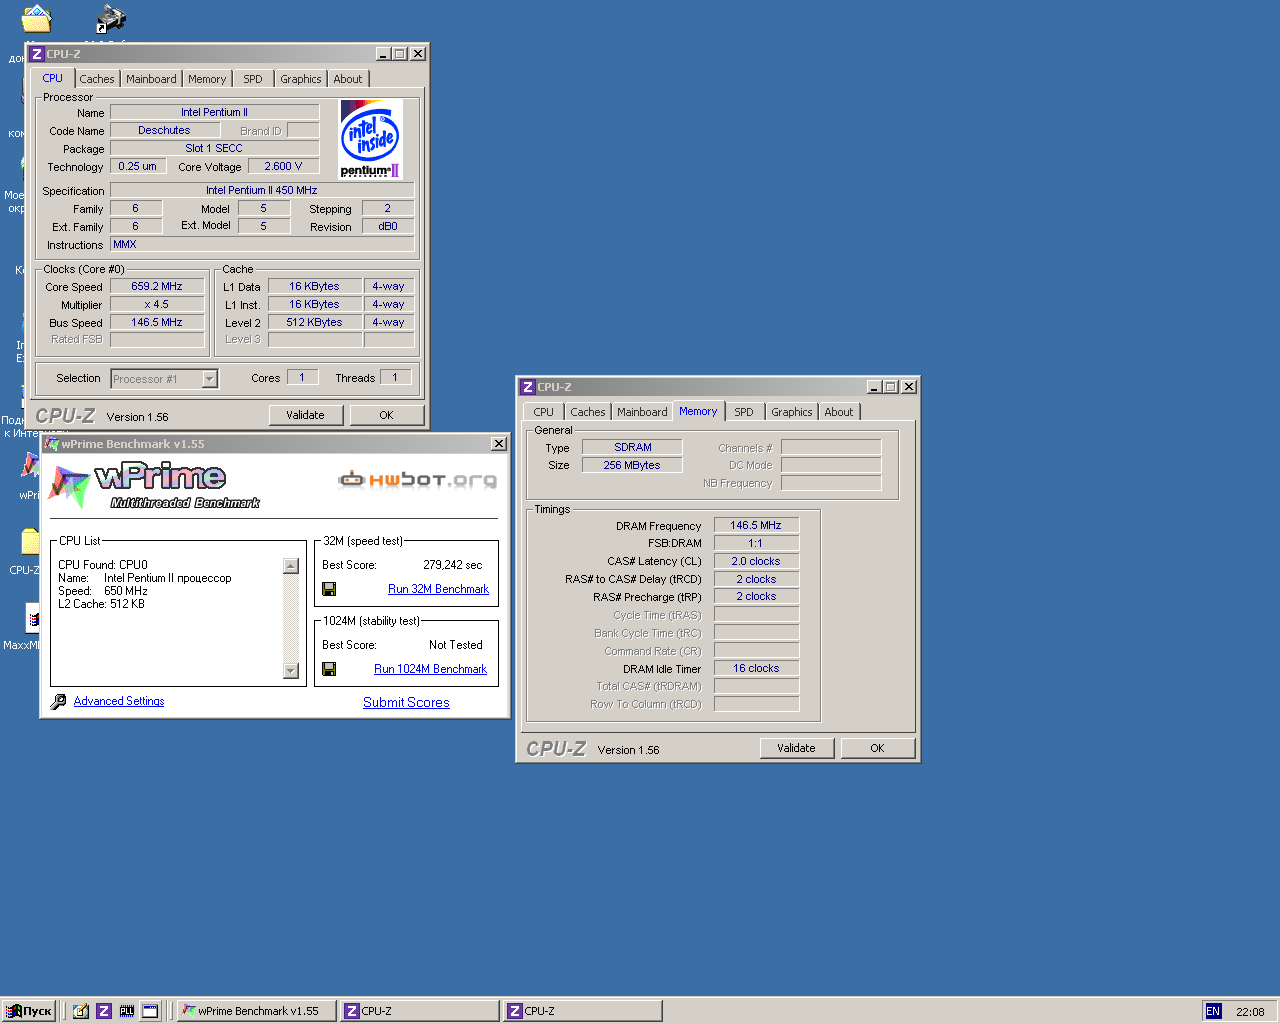Click the memory Type value SDRAM
The width and height of the screenshot is (1280, 1024).
point(633,447)
